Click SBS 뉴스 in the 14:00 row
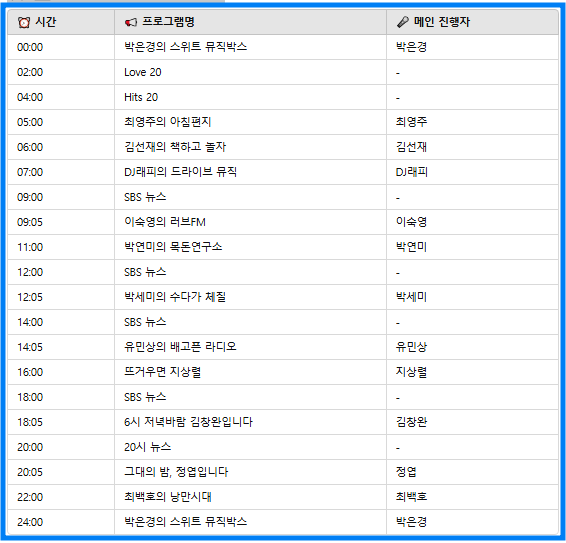This screenshot has width=566, height=543. [x=145, y=322]
